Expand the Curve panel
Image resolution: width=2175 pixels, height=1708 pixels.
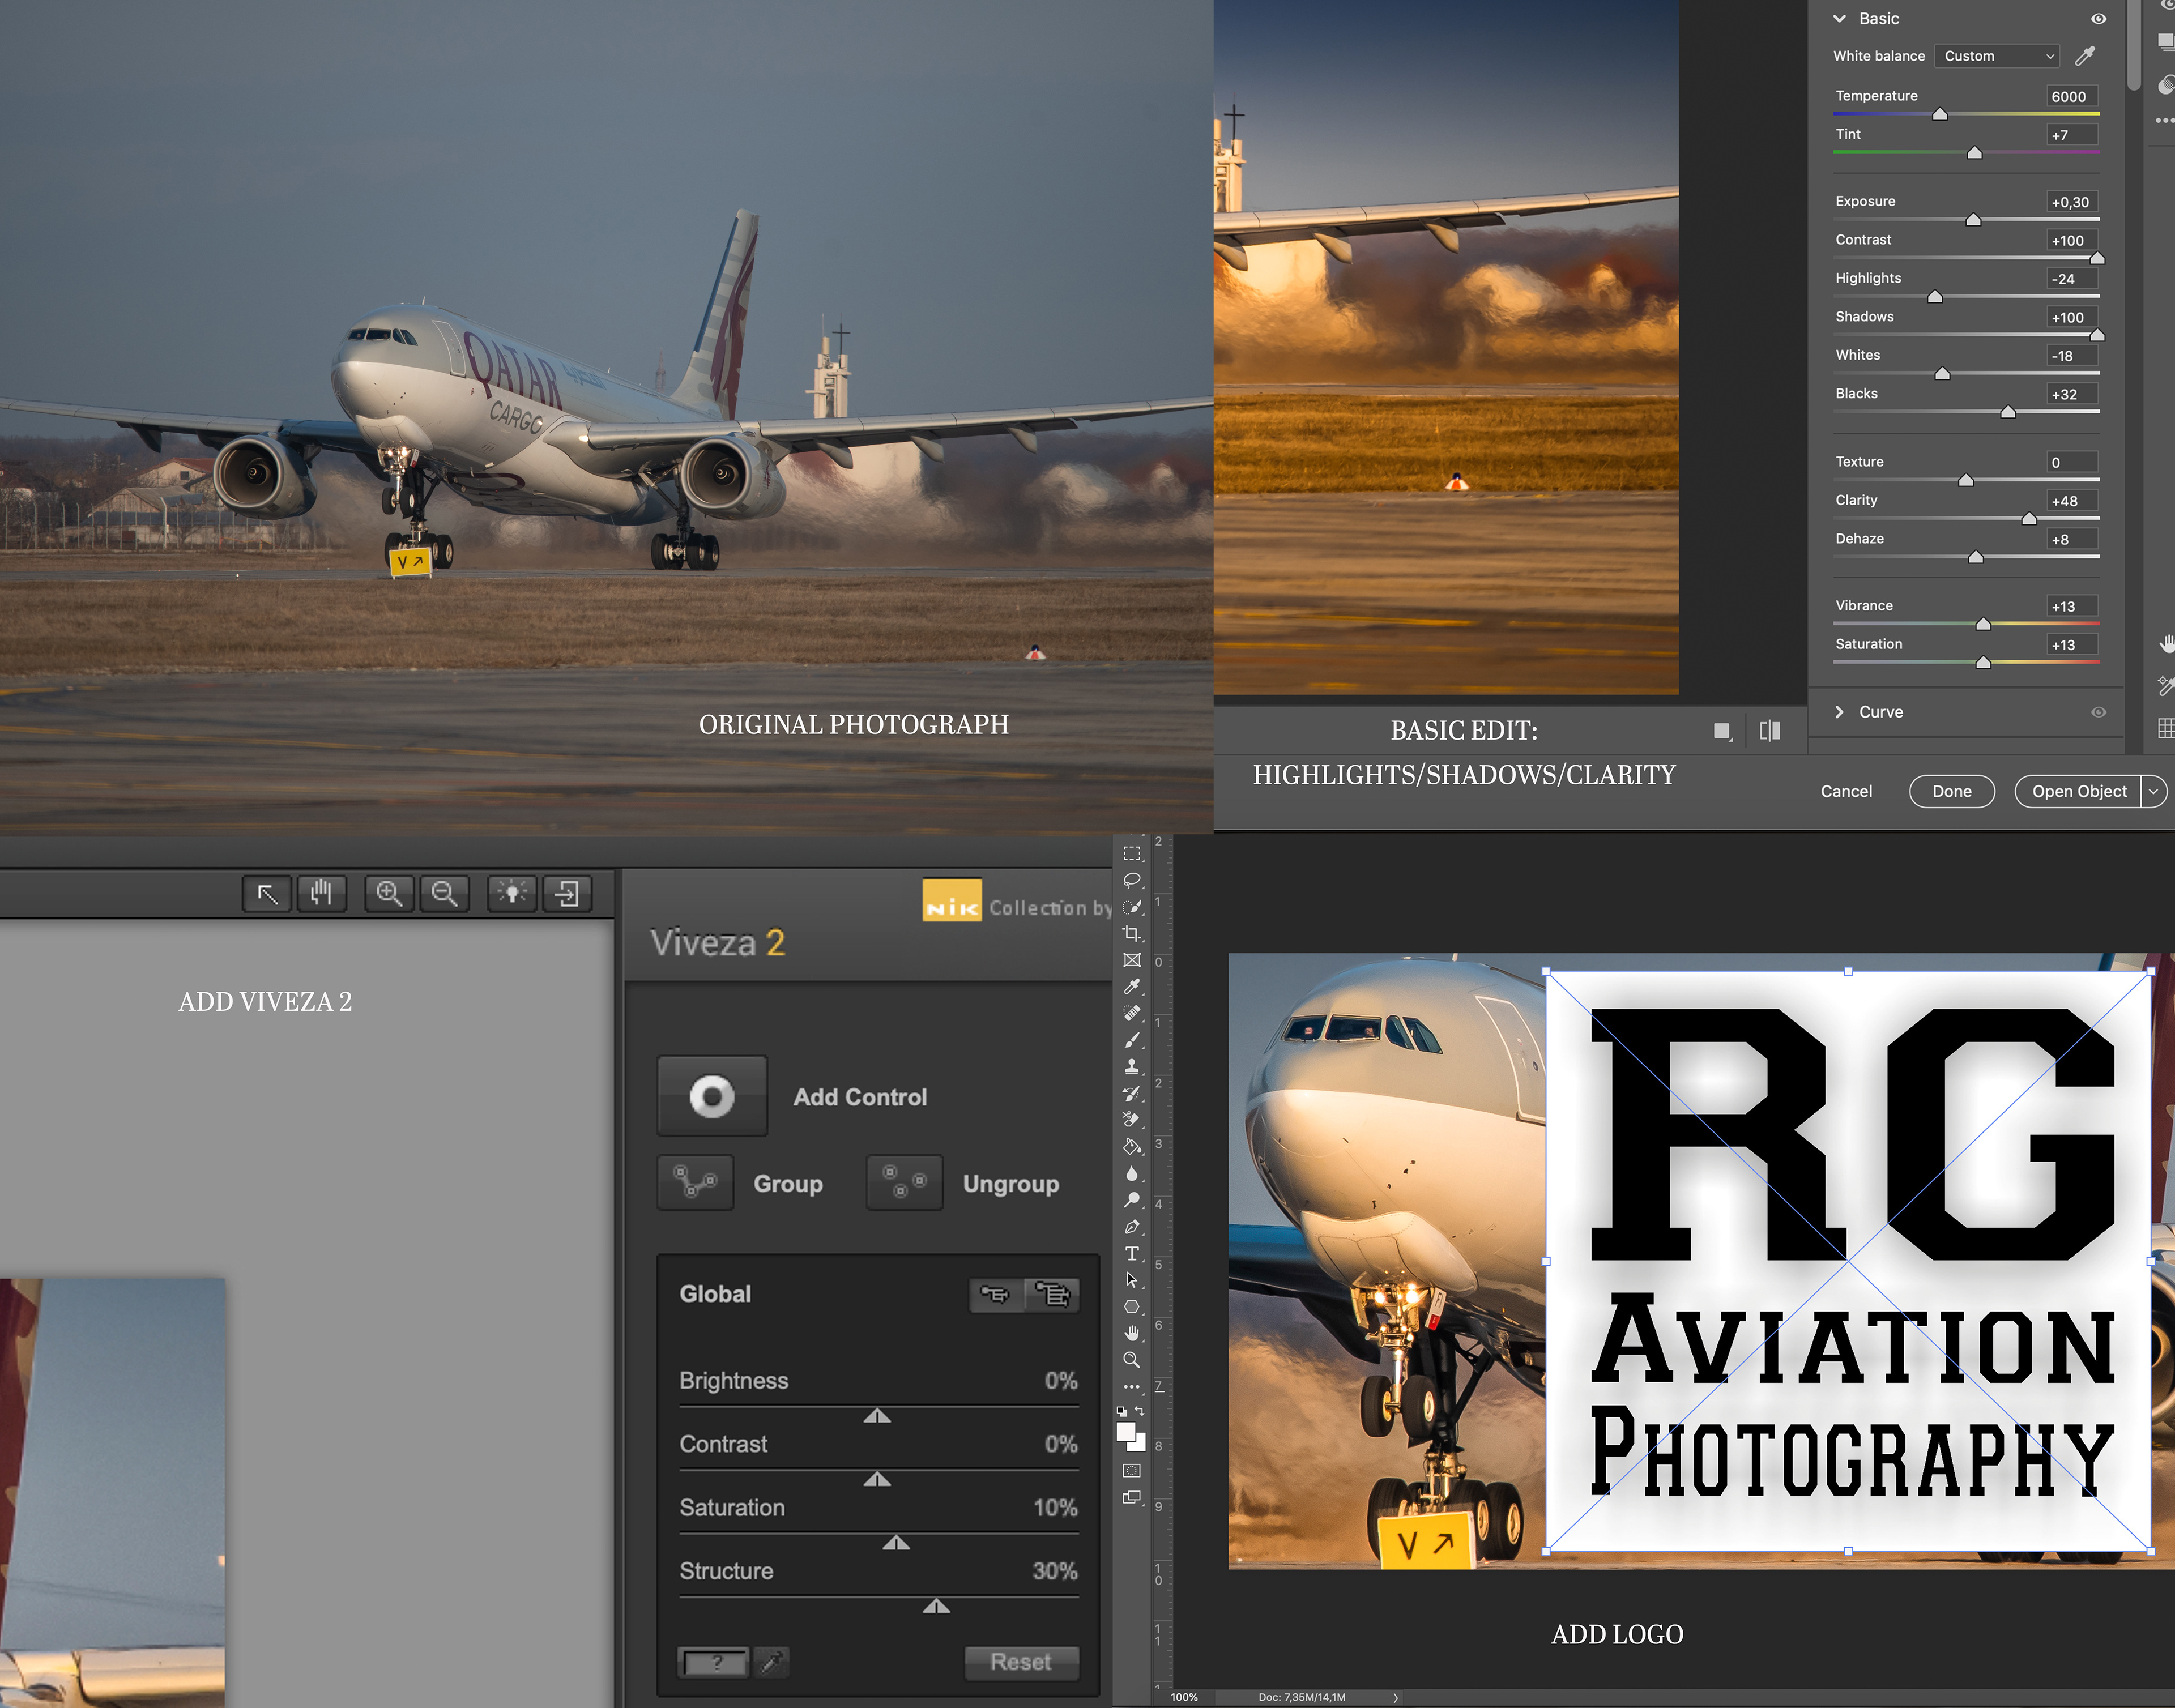1839,712
